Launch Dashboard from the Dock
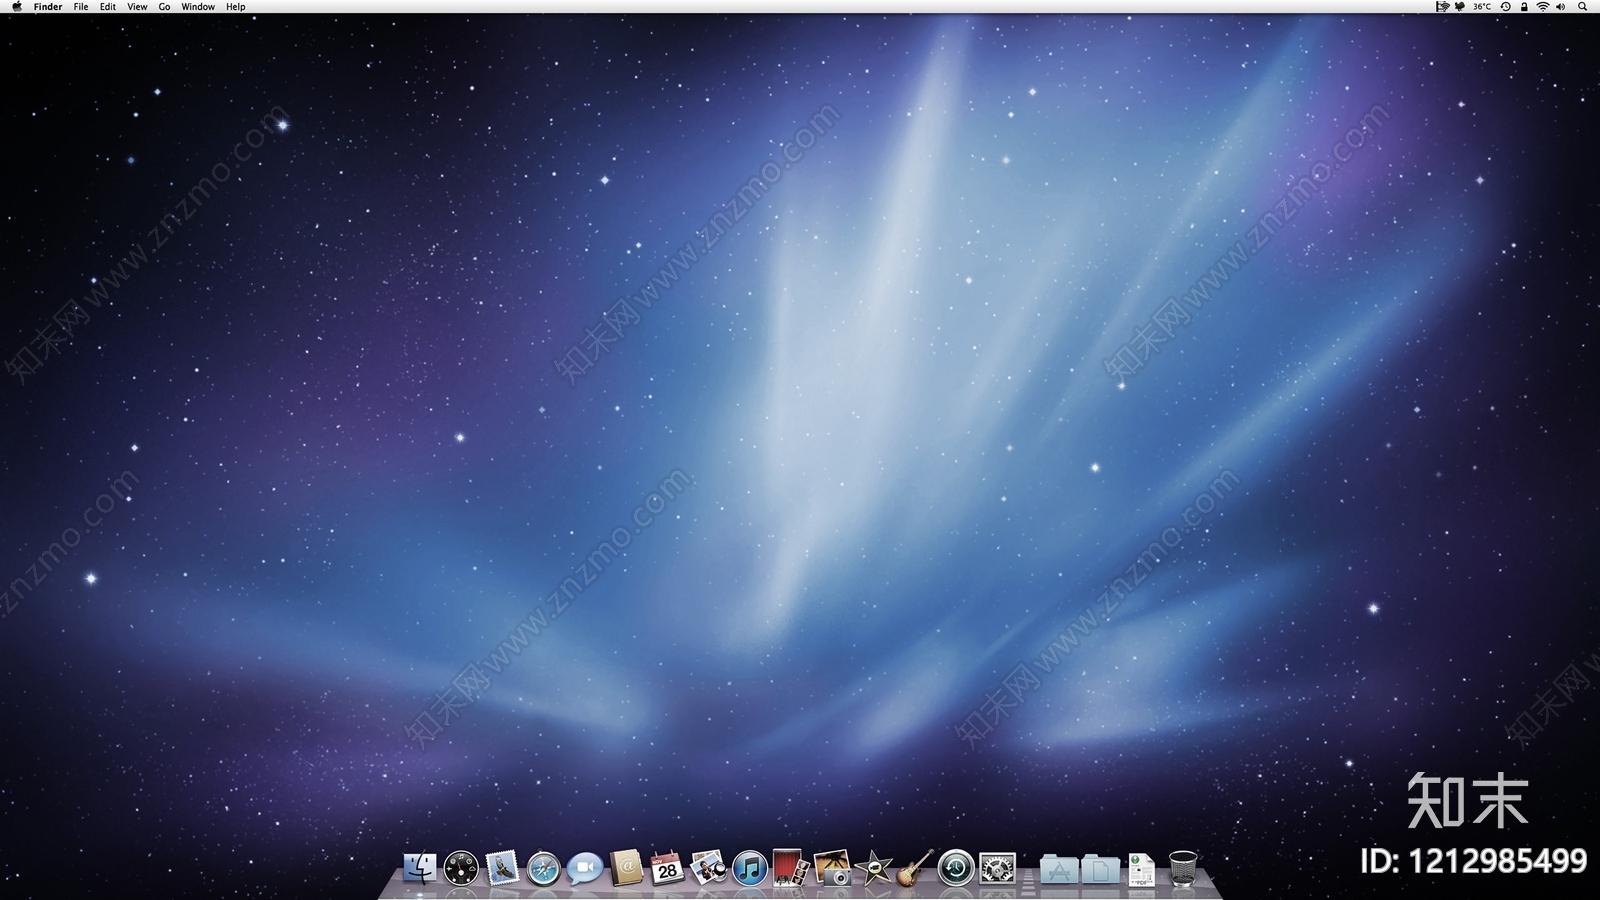Screen dimensions: 1600x900 point(461,868)
